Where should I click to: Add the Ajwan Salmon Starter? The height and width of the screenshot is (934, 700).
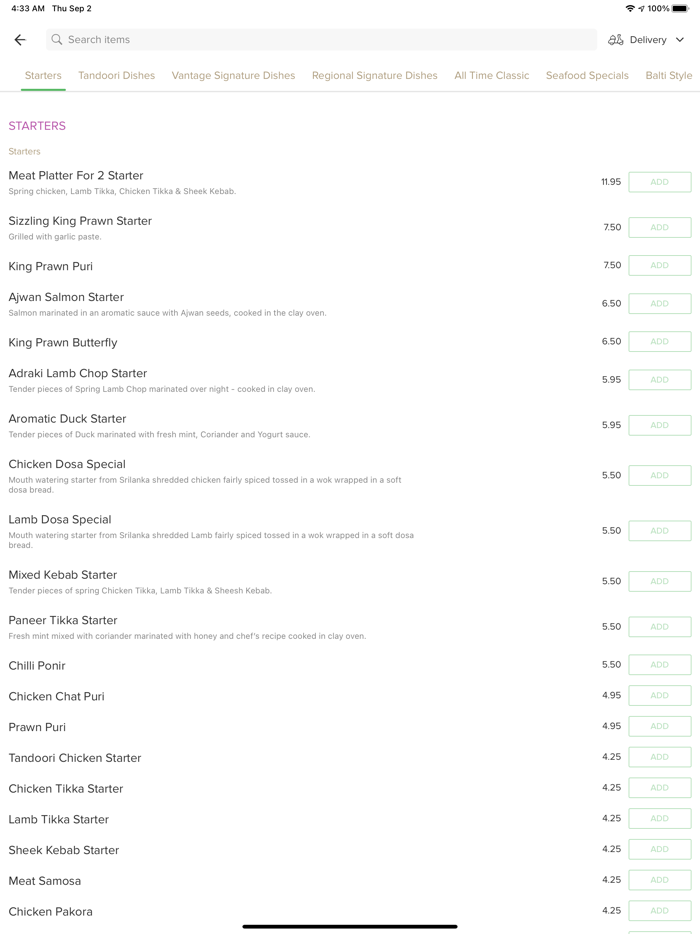coord(659,303)
